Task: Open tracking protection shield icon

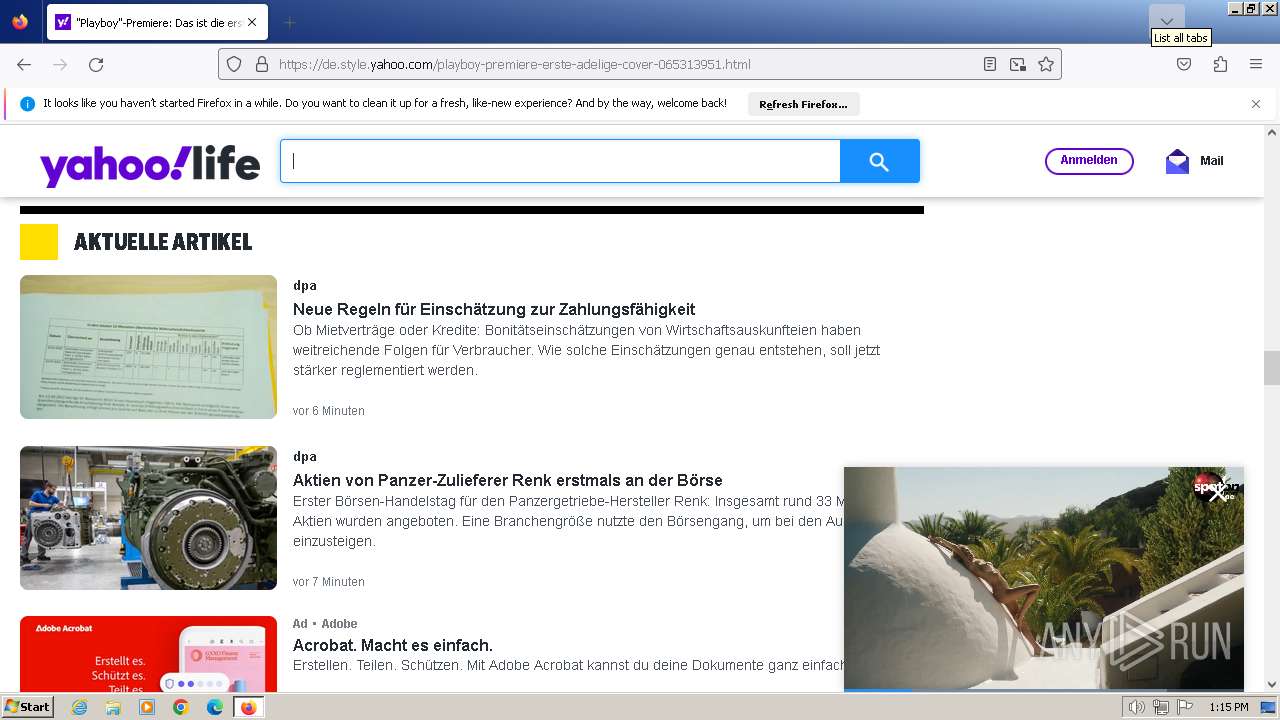Action: pos(234,64)
